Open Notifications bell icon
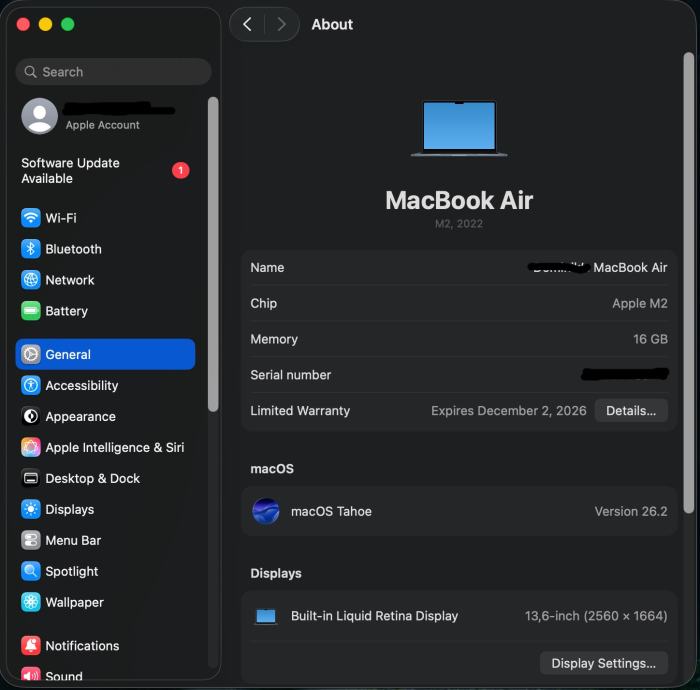The image size is (700, 690). click(31, 646)
